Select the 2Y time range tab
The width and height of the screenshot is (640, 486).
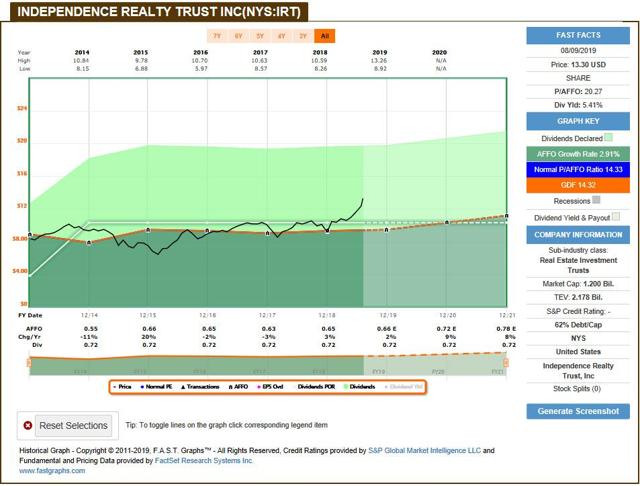pos(303,36)
